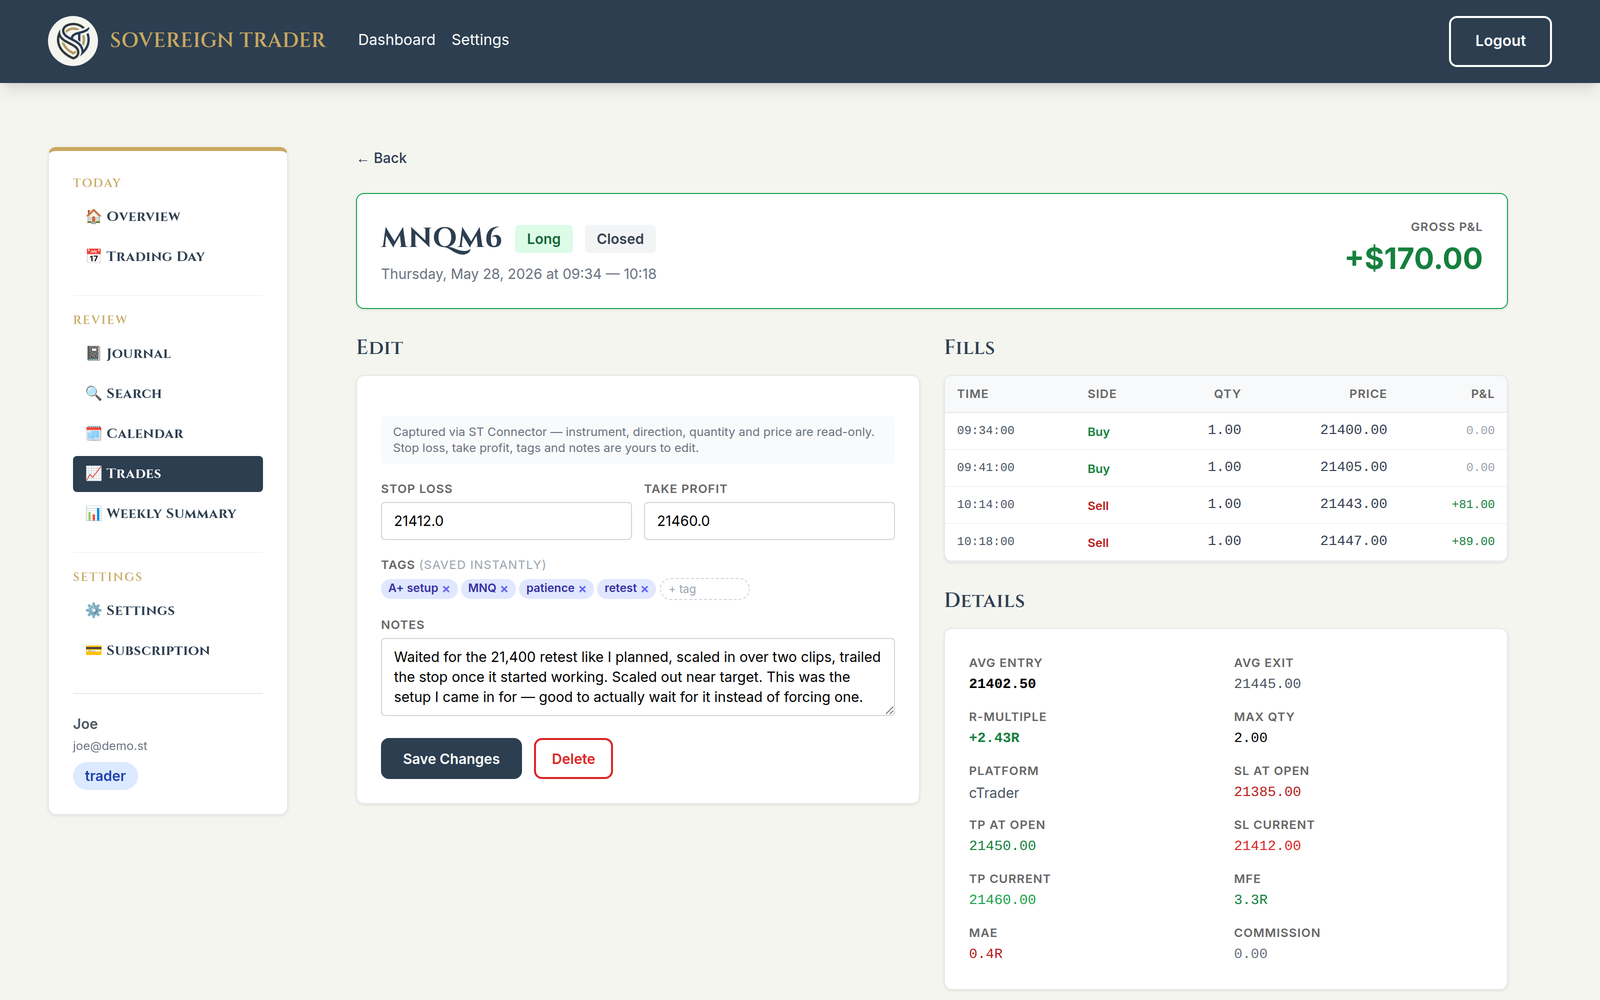
Task: Click the 21400.00 fill price
Action: (x=1353, y=430)
